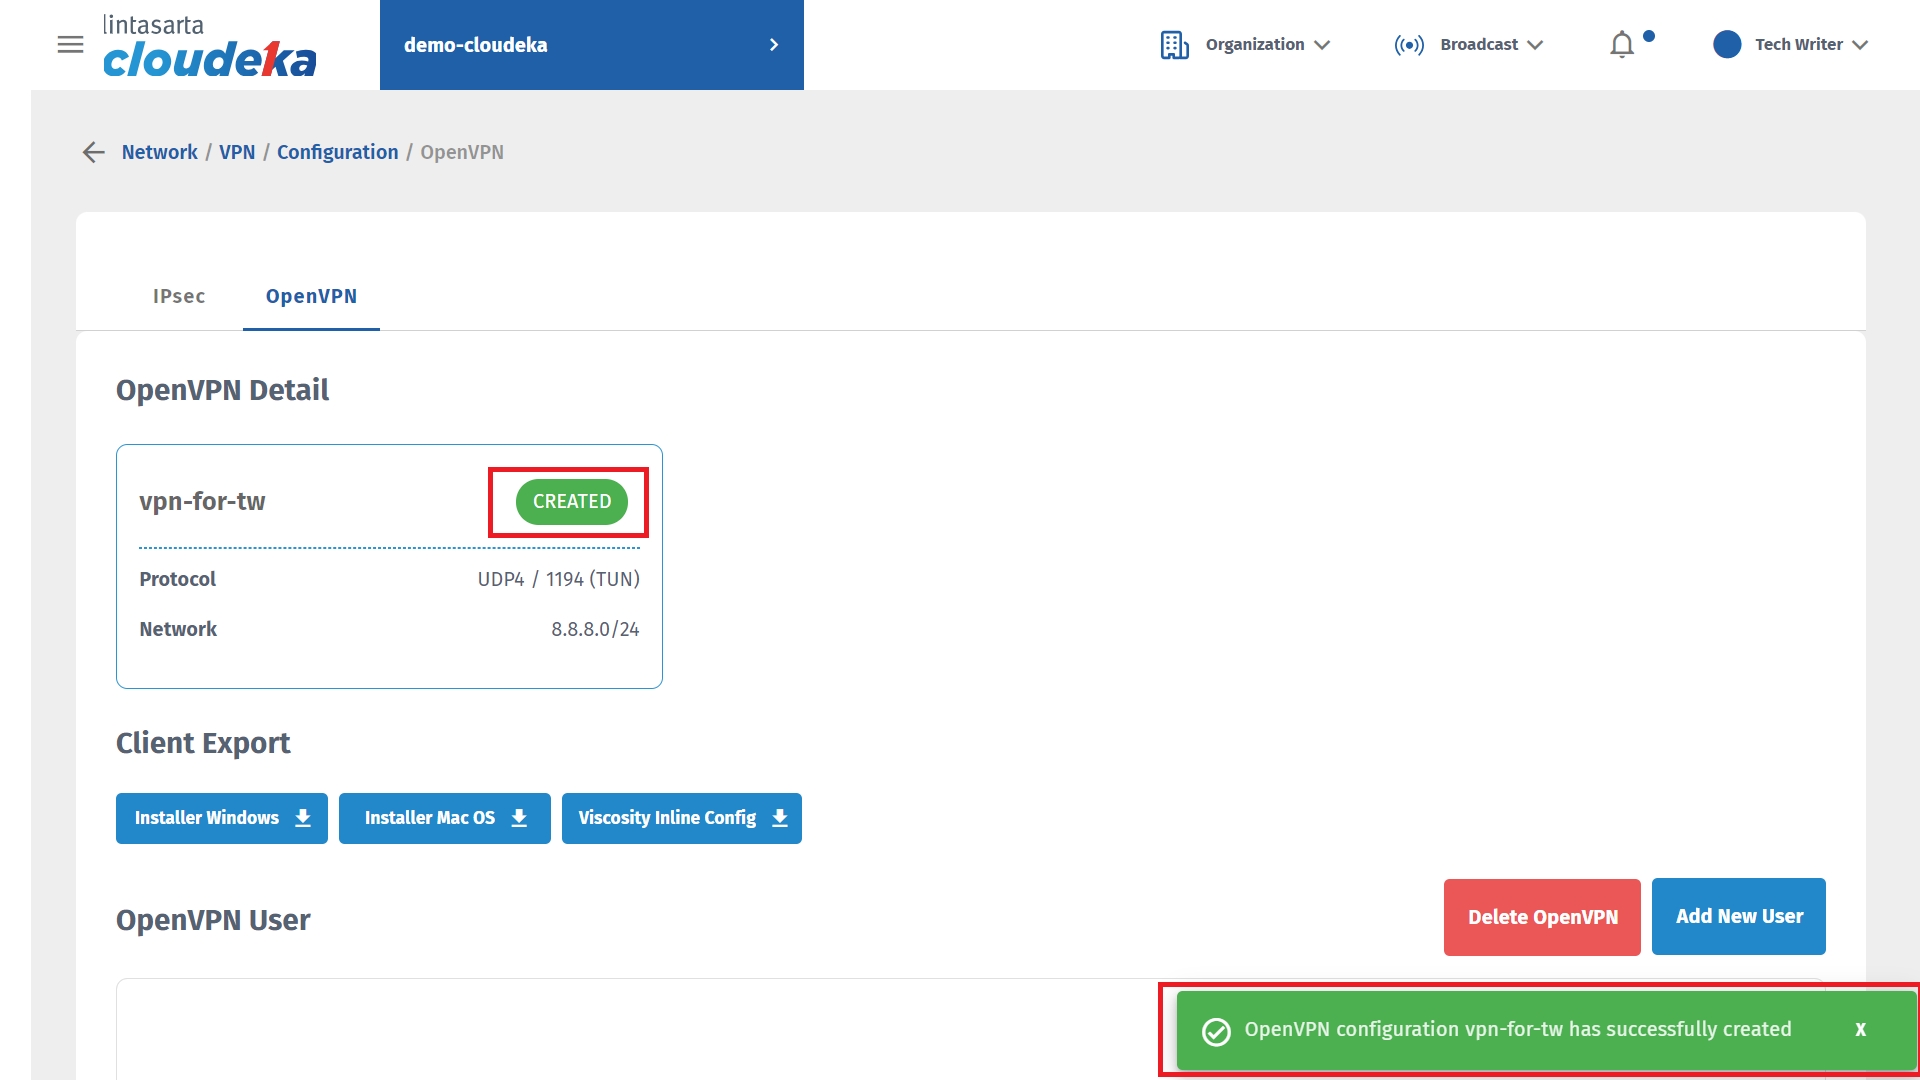Click the Broadcast signal icon
Image resolution: width=1920 pixels, height=1080 pixels.
tap(1409, 45)
